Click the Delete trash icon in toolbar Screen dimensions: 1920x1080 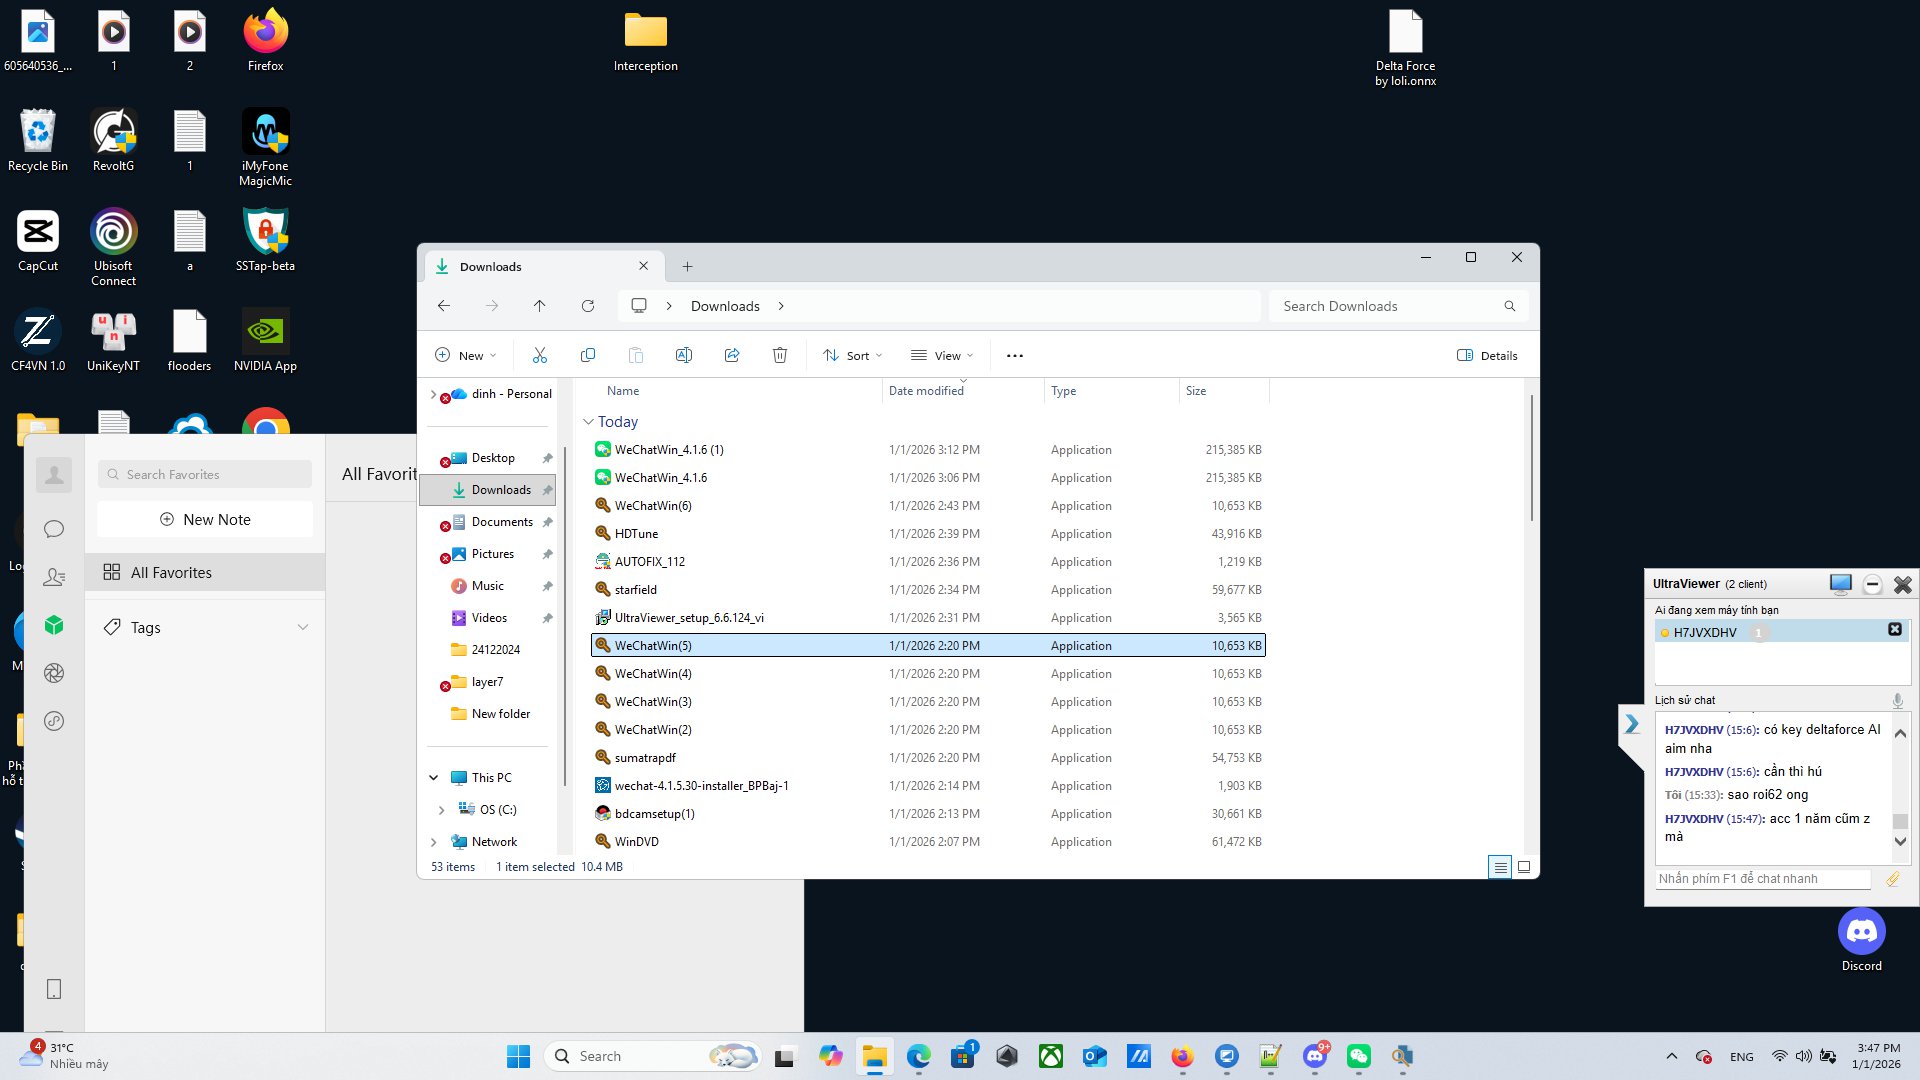pos(780,355)
